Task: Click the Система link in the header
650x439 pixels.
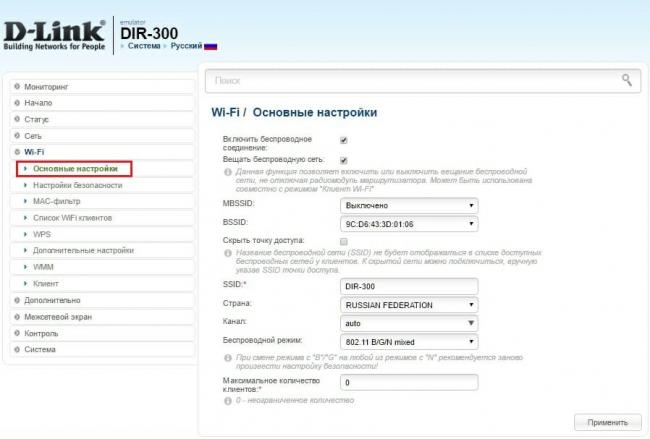Action: tap(144, 46)
